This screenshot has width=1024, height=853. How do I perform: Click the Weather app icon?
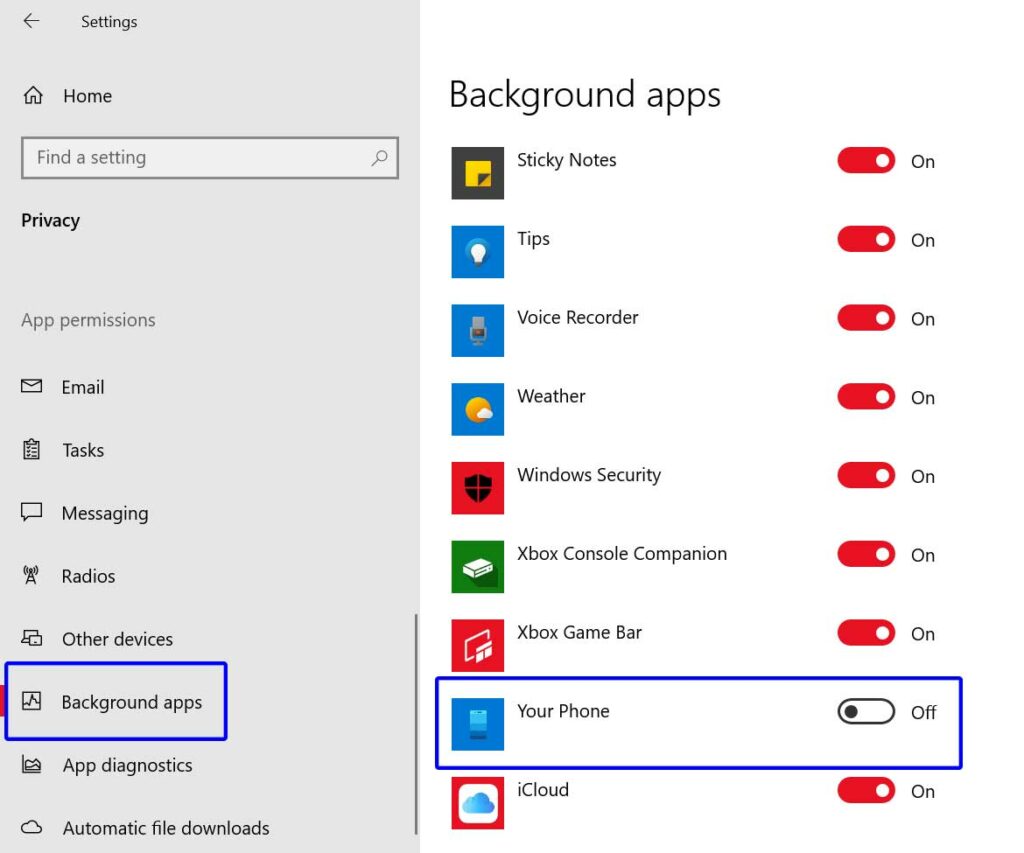pos(477,410)
